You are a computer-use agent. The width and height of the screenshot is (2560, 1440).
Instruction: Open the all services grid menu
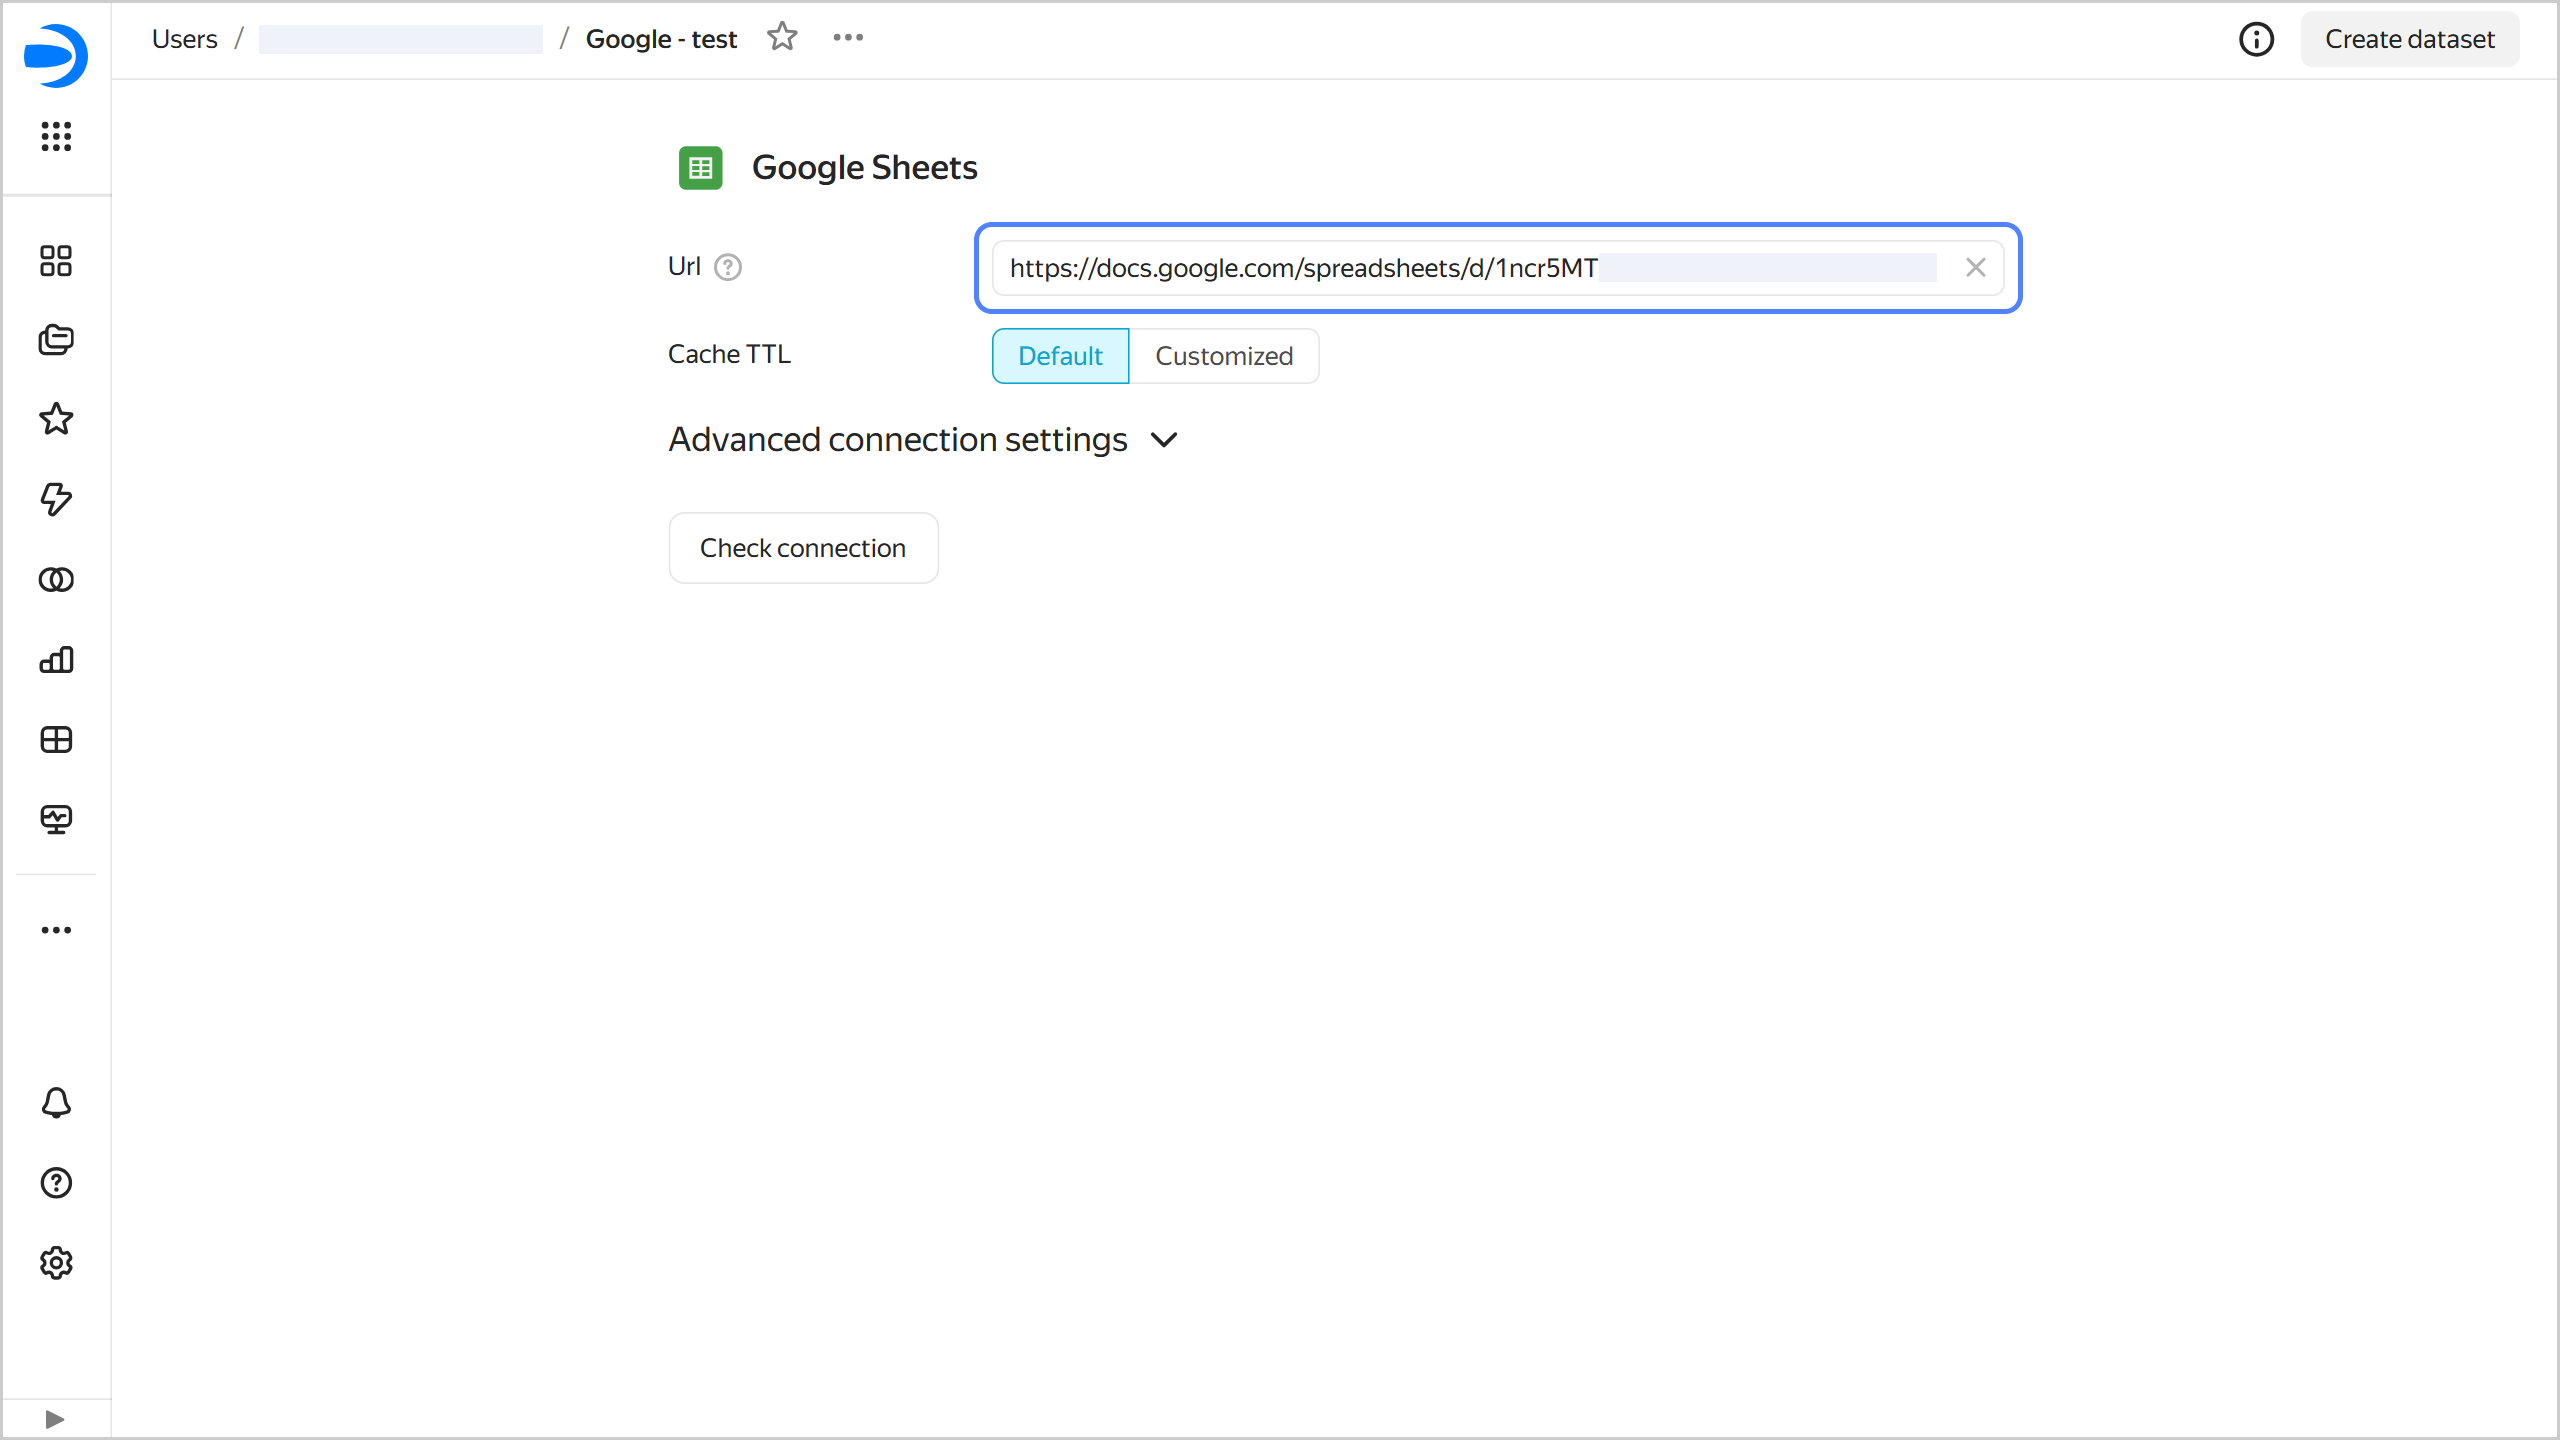[x=56, y=136]
